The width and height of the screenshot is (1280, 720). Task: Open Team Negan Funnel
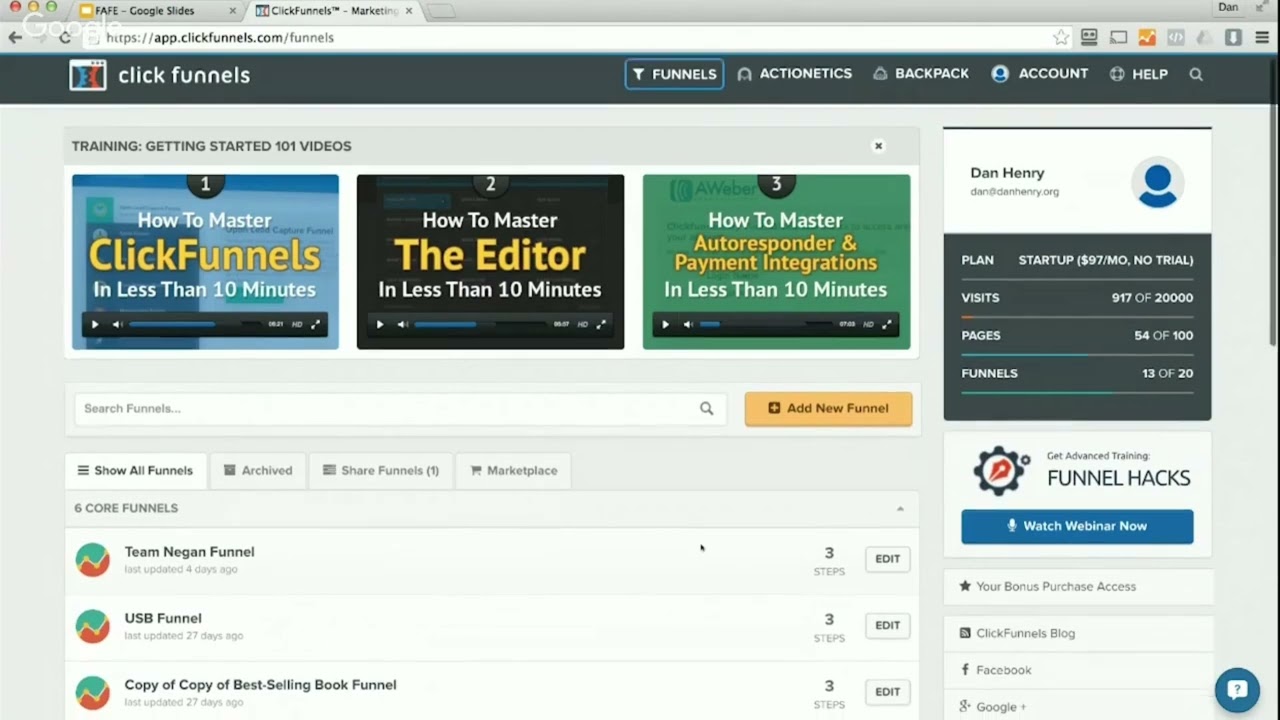coord(189,552)
